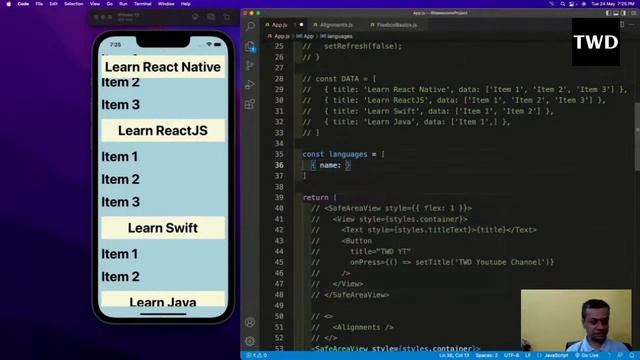Screen dimensions: 640x360
Task: Click the Simulator window title iPhone 13
Action: coord(129,15)
